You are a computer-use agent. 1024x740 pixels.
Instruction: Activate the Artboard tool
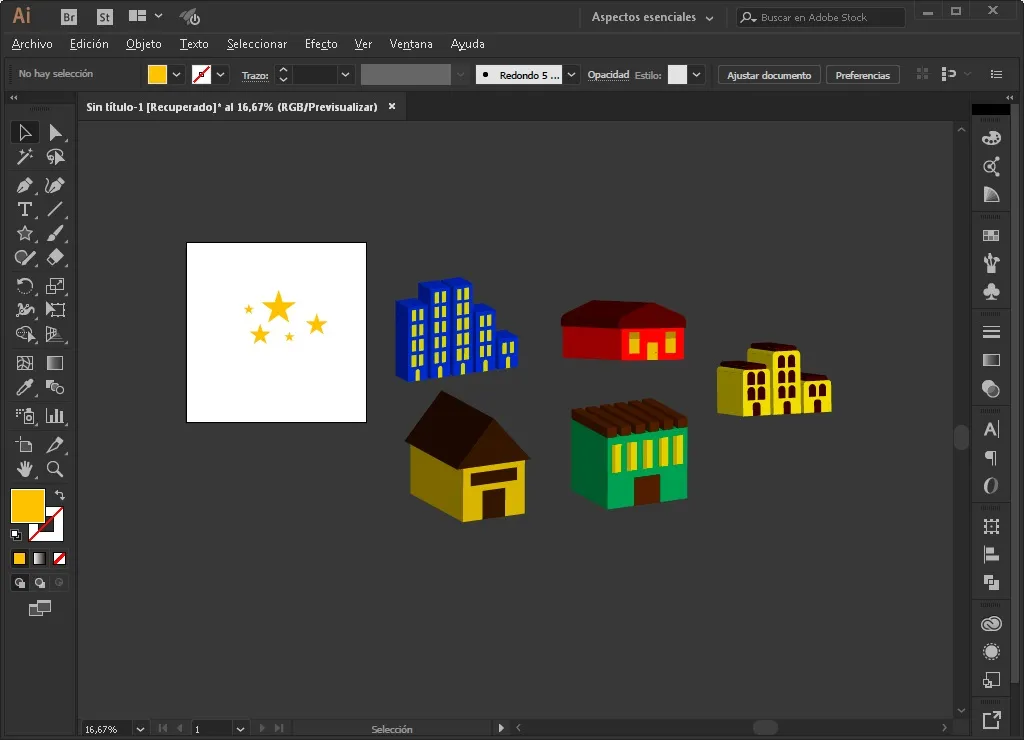point(25,445)
